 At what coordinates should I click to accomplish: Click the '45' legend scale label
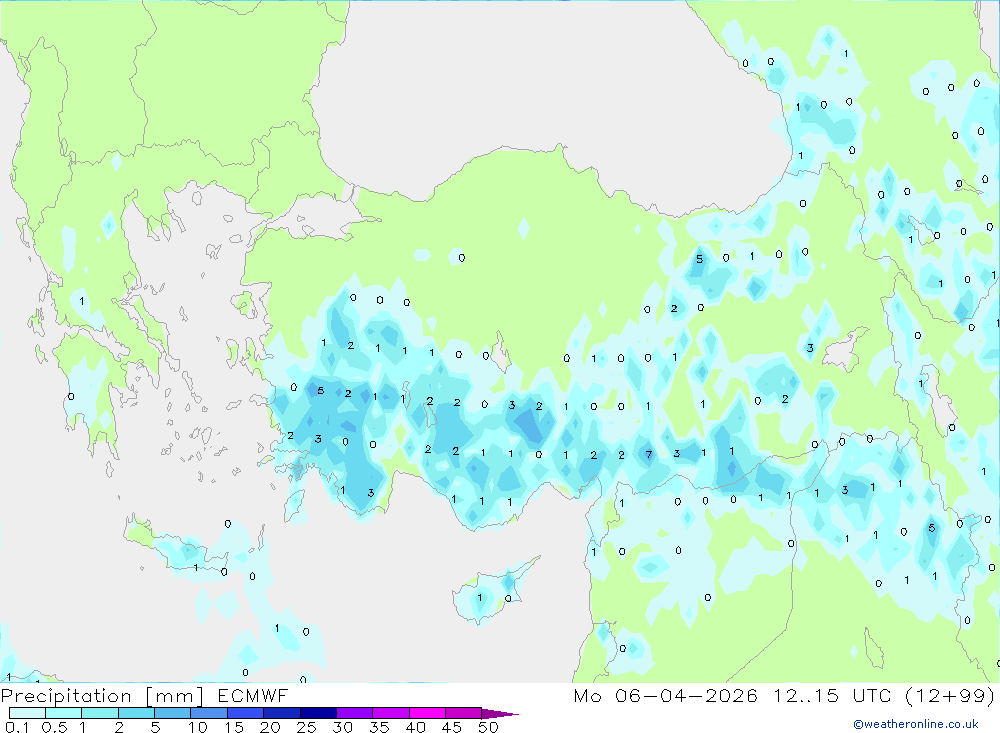(452, 727)
